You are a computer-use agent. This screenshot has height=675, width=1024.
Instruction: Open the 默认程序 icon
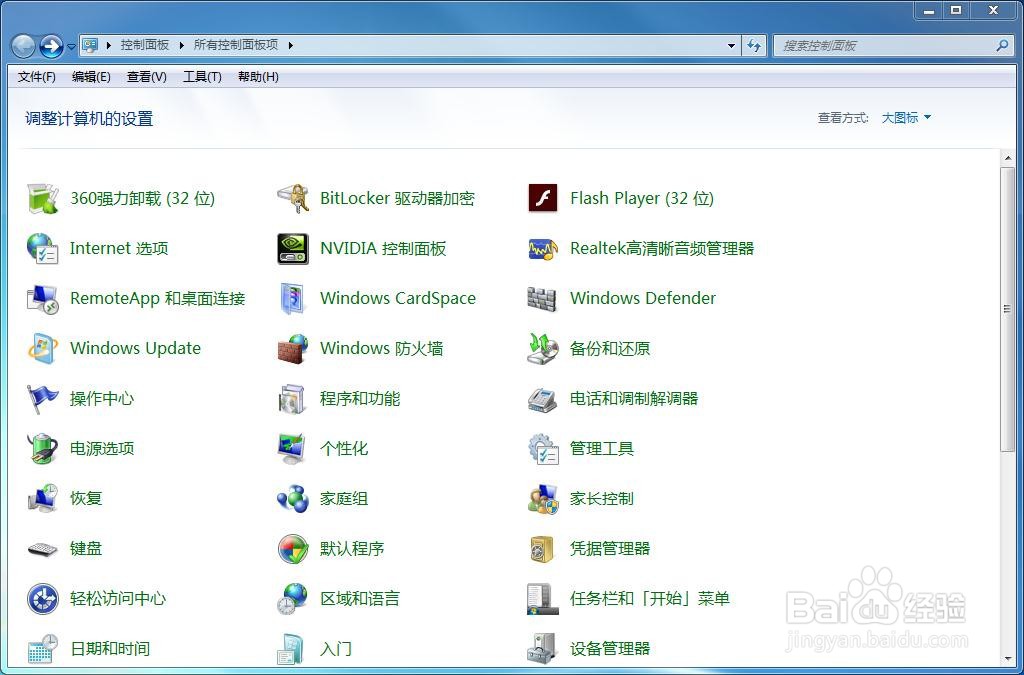pyautogui.click(x=293, y=549)
